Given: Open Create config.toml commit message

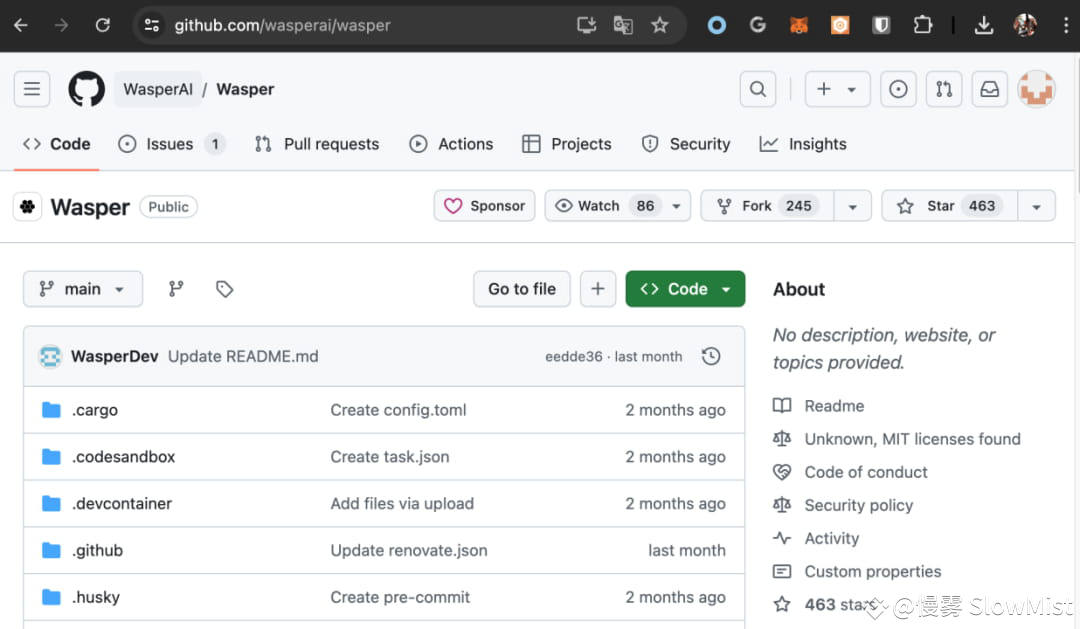Looking at the screenshot, I should (x=398, y=410).
